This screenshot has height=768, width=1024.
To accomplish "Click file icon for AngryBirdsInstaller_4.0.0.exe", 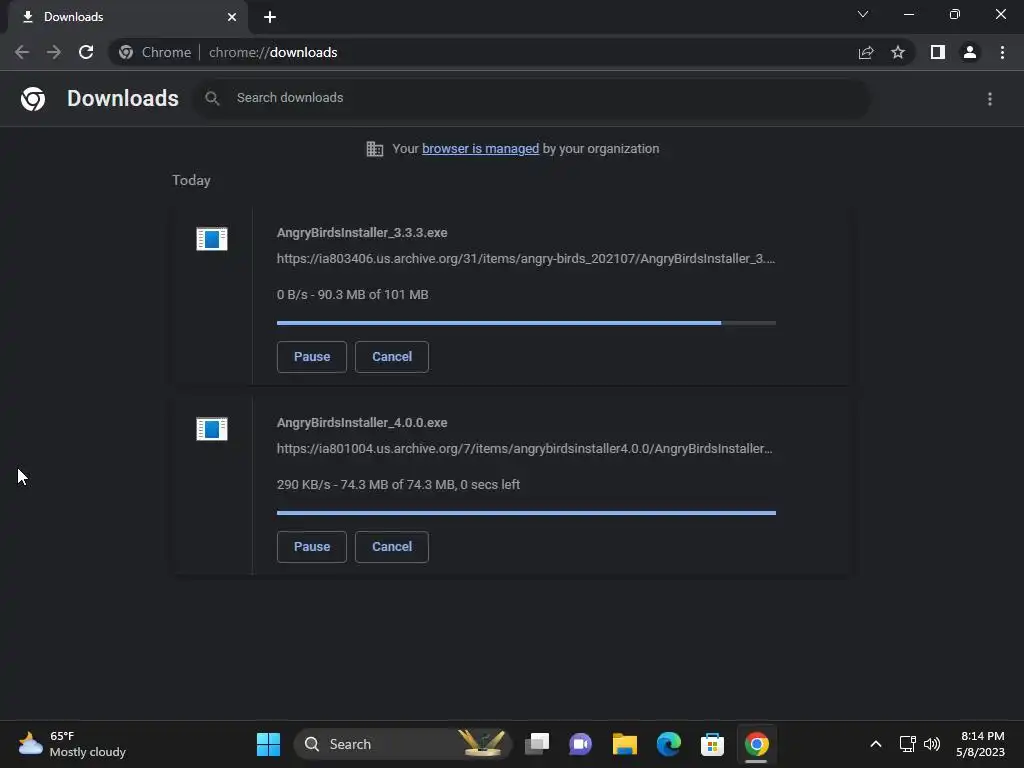I will point(212,429).
